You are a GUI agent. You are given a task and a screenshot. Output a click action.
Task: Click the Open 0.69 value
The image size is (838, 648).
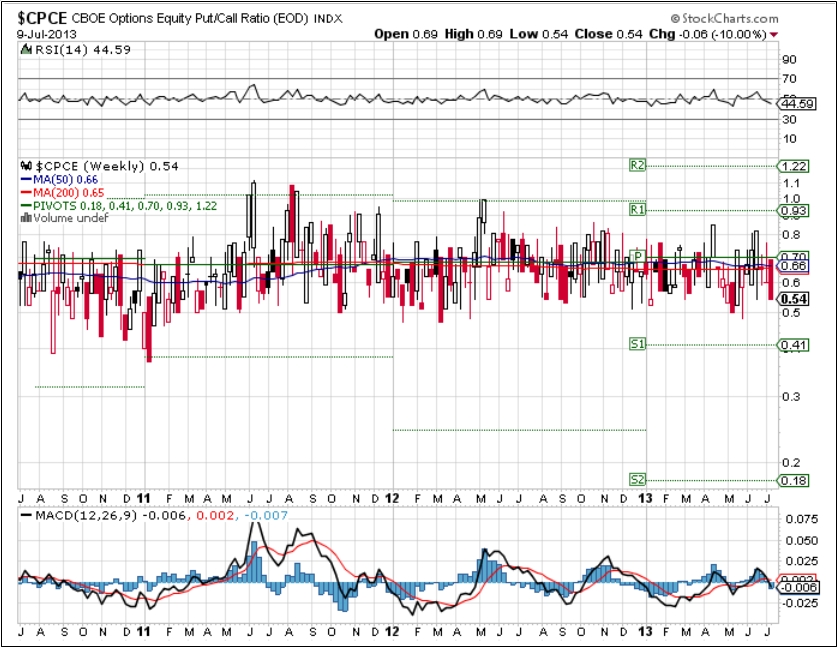(406, 34)
